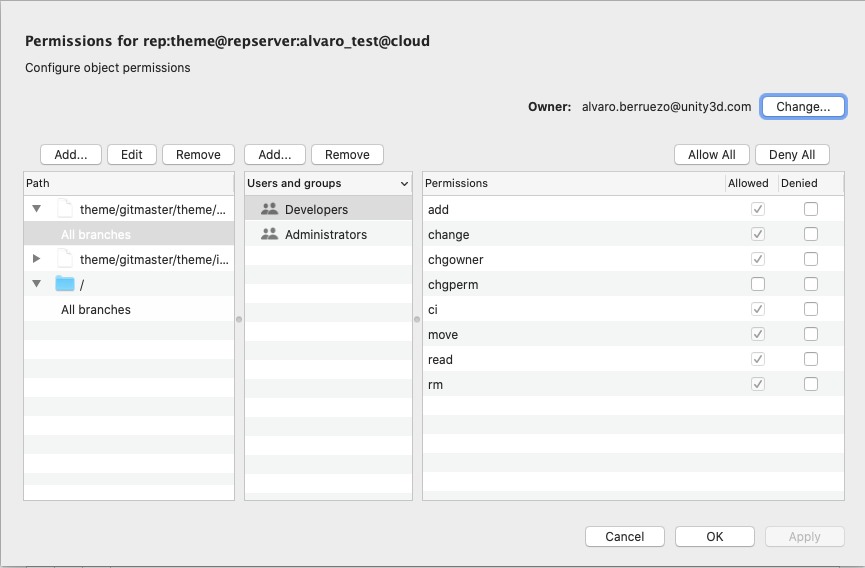Toggle Denied checkbox for move permission
The image size is (865, 568).
[x=811, y=334]
